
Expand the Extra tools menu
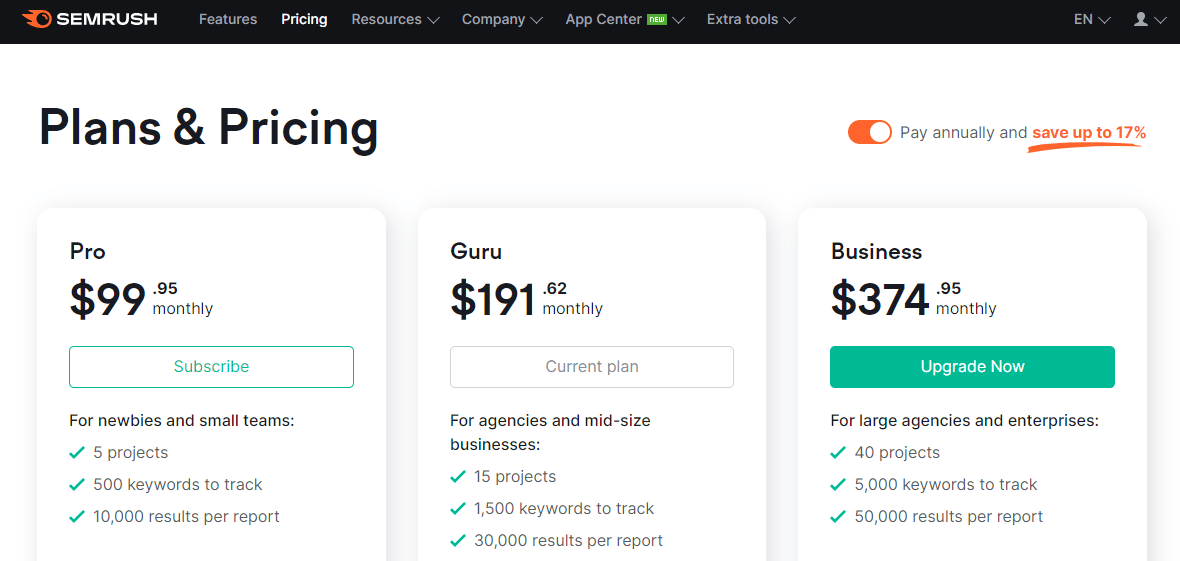point(751,20)
